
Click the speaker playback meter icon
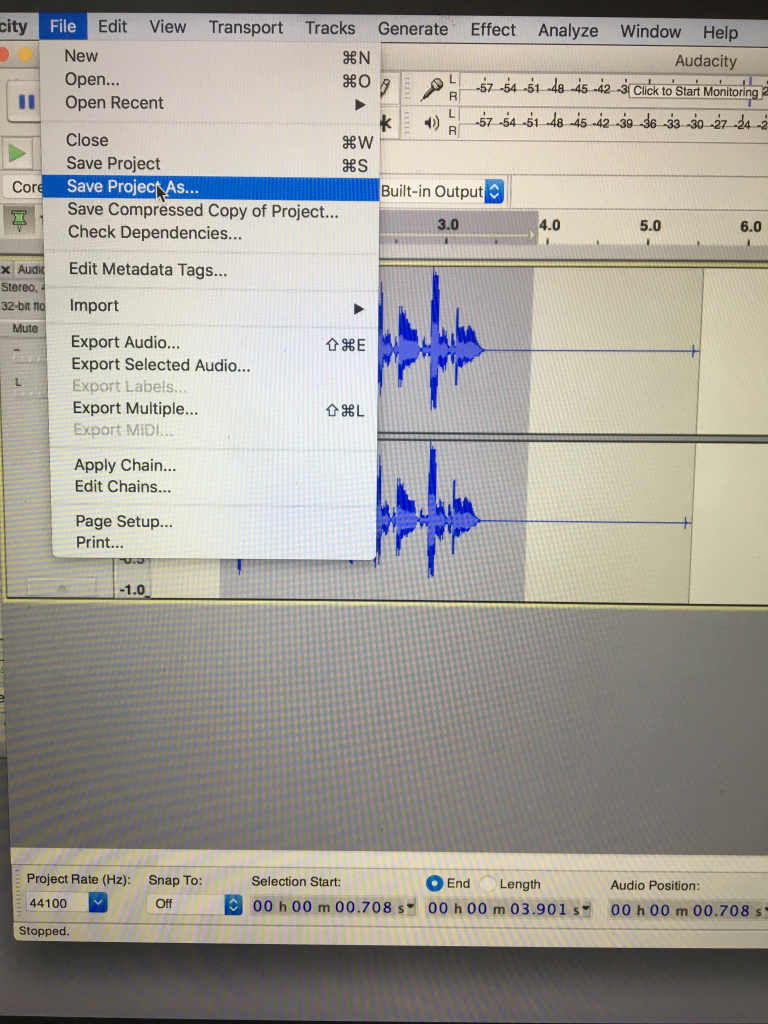click(x=432, y=123)
